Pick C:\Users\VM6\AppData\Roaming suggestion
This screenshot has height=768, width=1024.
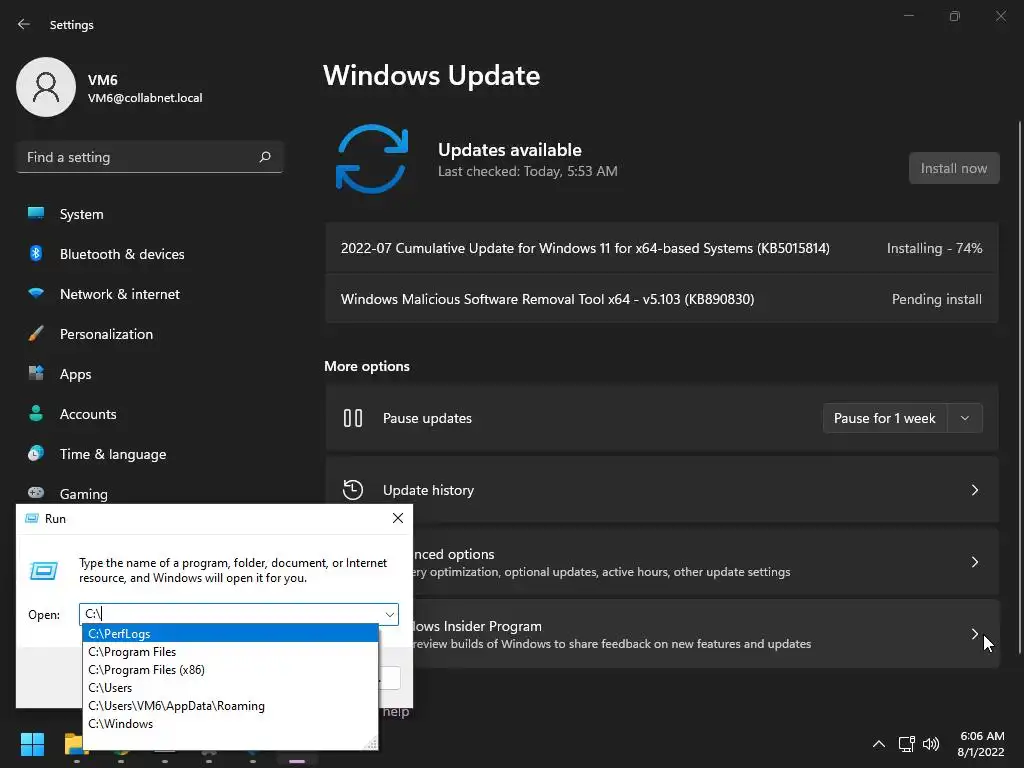click(x=231, y=706)
